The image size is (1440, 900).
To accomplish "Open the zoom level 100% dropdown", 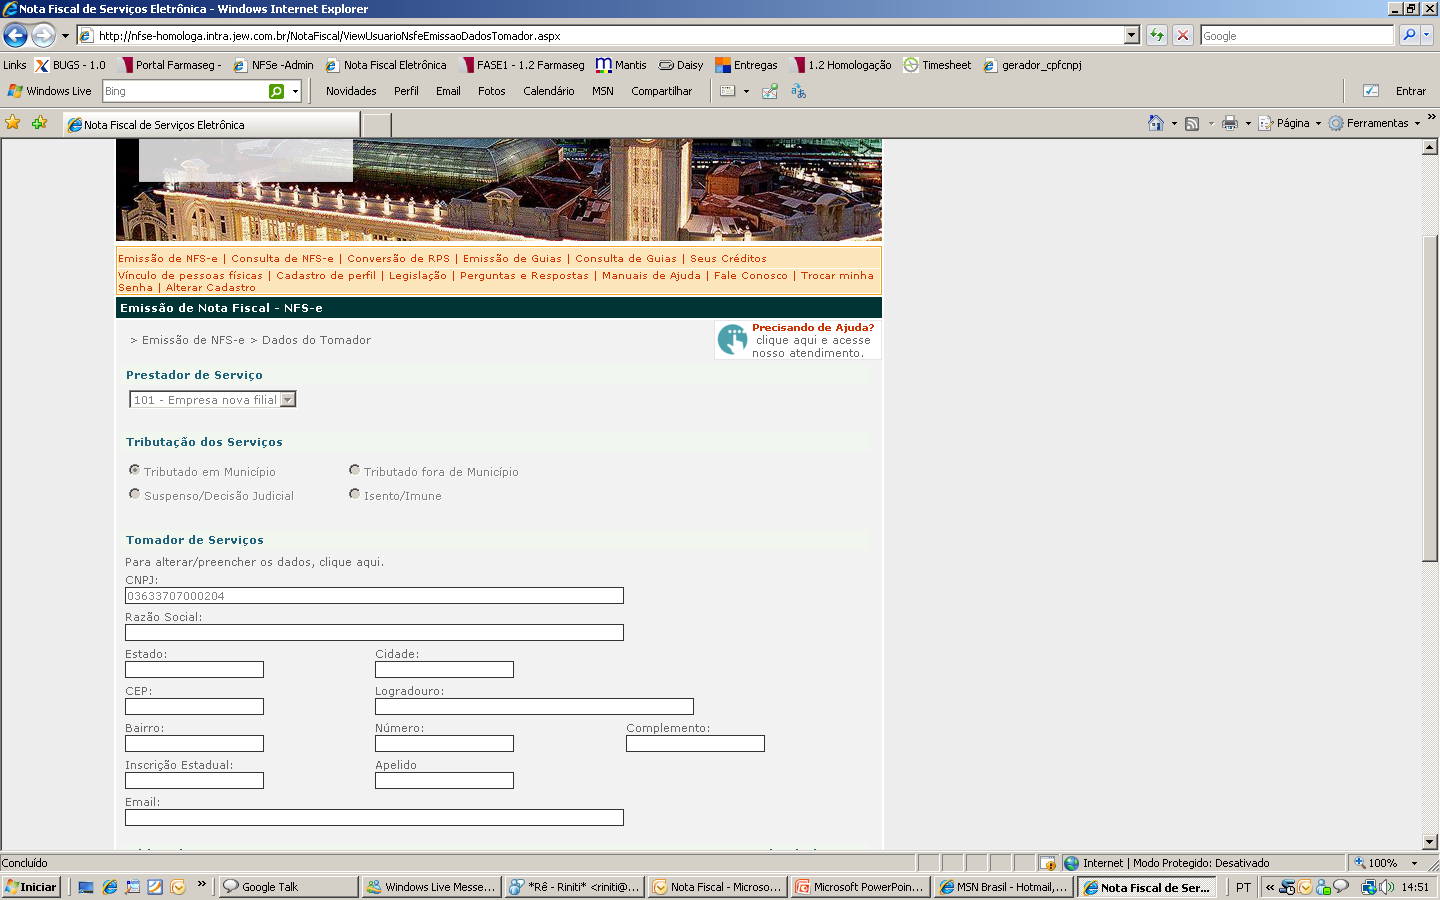I will click(x=1414, y=863).
